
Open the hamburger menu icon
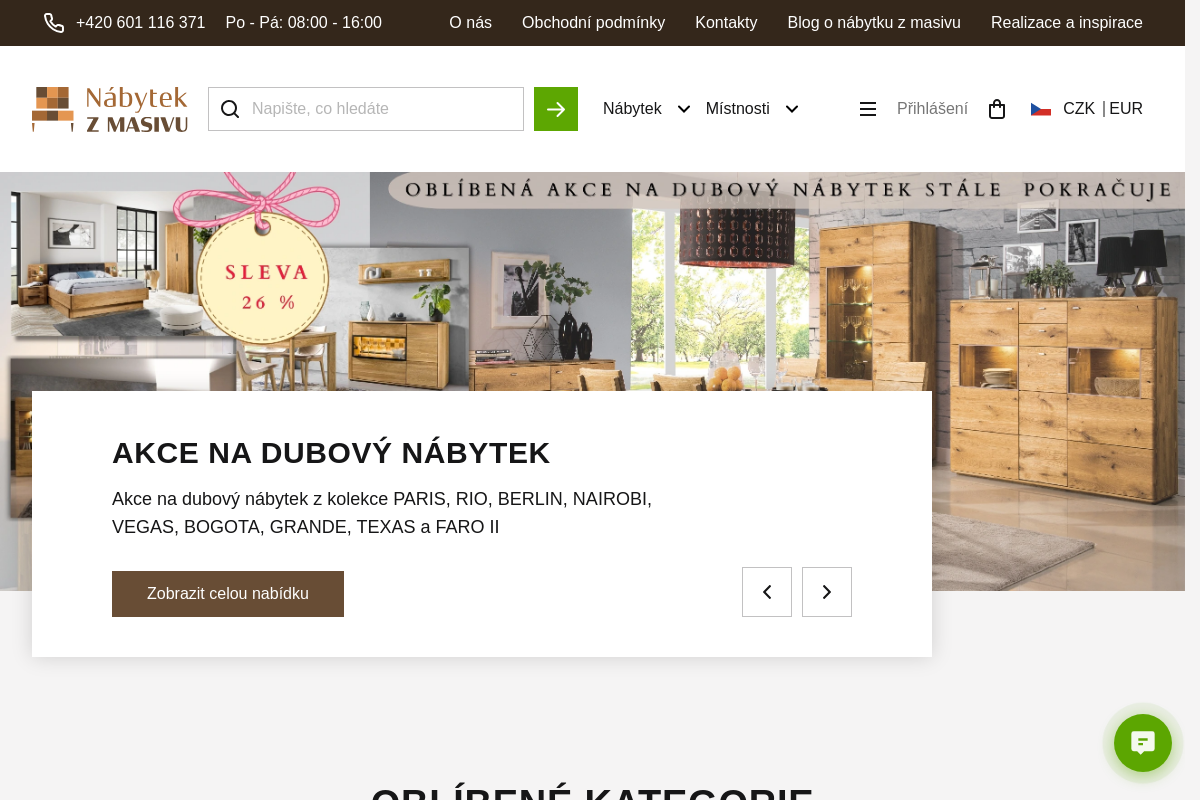pyautogui.click(x=868, y=109)
